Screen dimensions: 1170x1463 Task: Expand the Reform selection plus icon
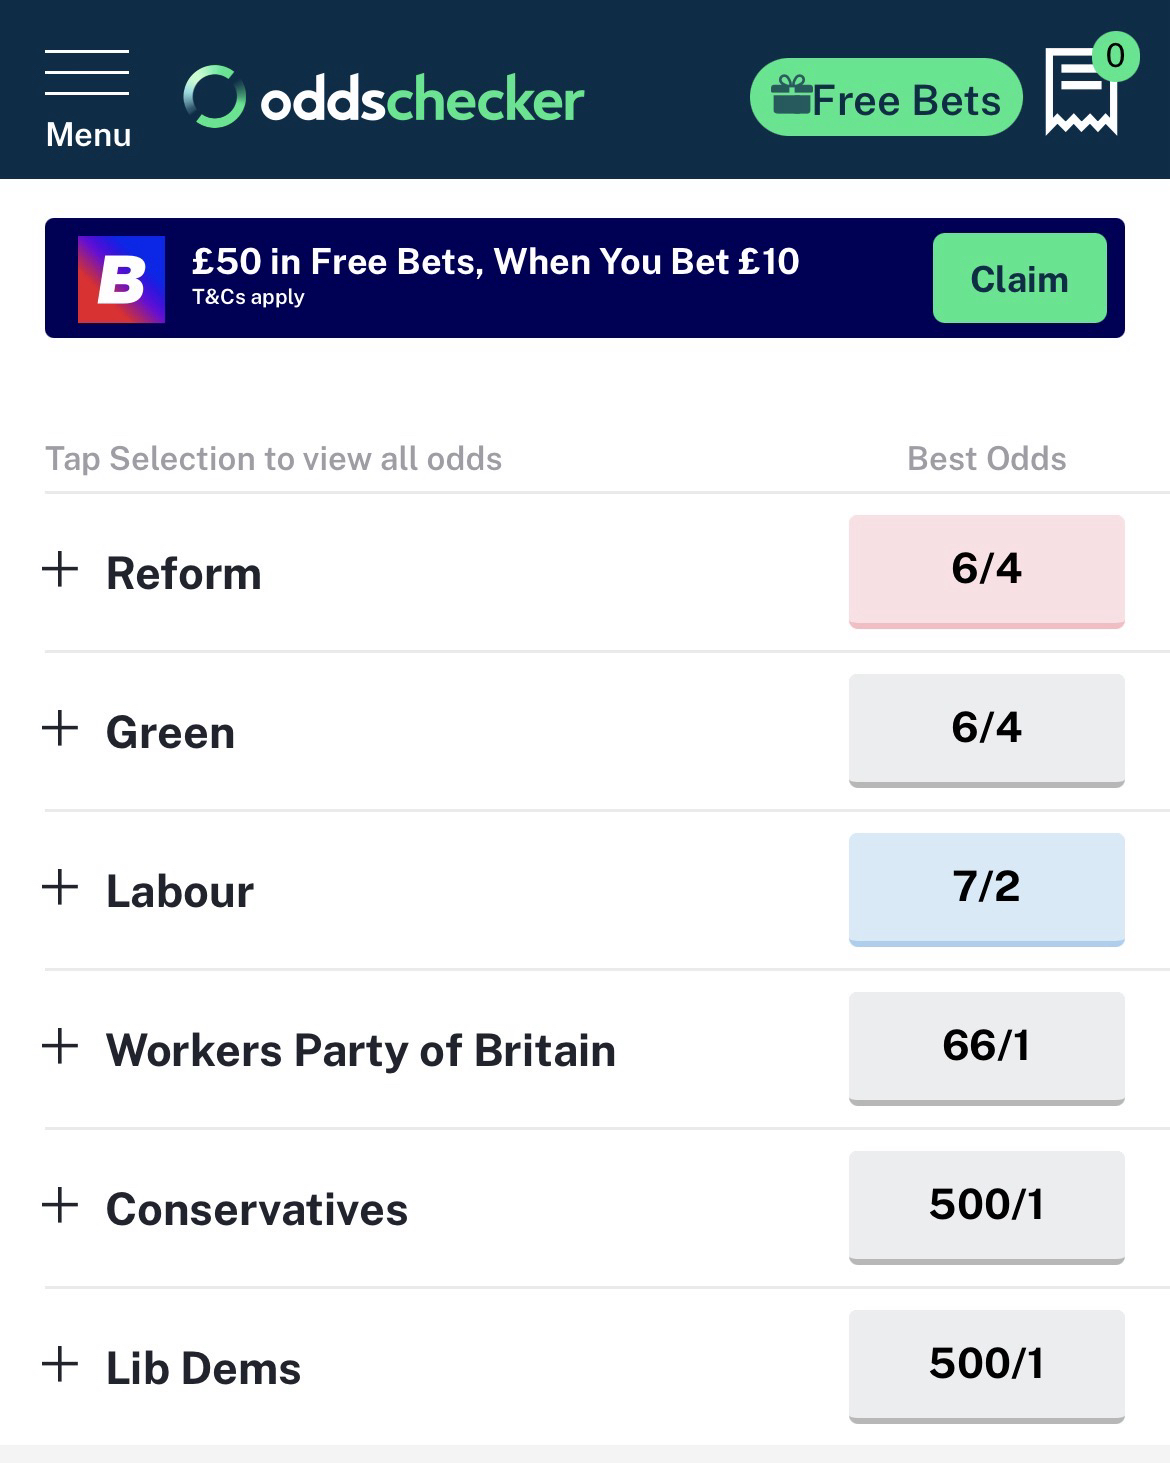(60, 569)
